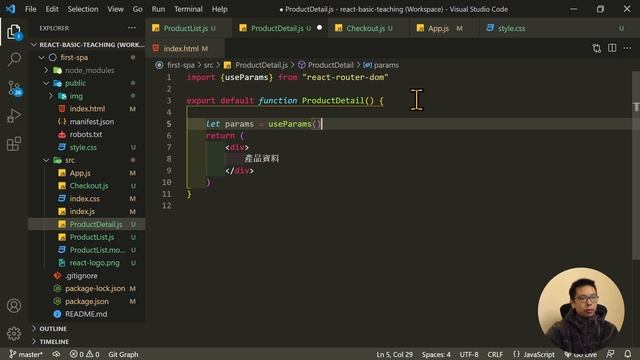Switch to the App.js tab

(x=443, y=28)
